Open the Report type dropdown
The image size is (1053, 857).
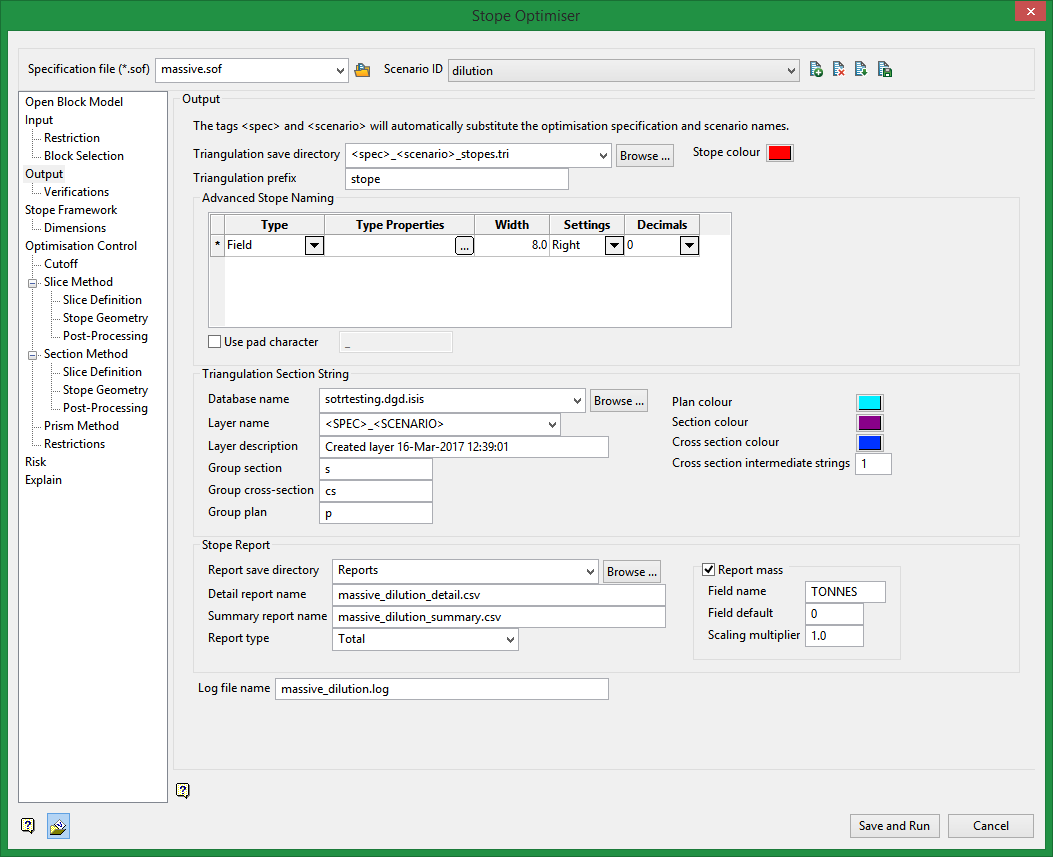pyautogui.click(x=510, y=639)
